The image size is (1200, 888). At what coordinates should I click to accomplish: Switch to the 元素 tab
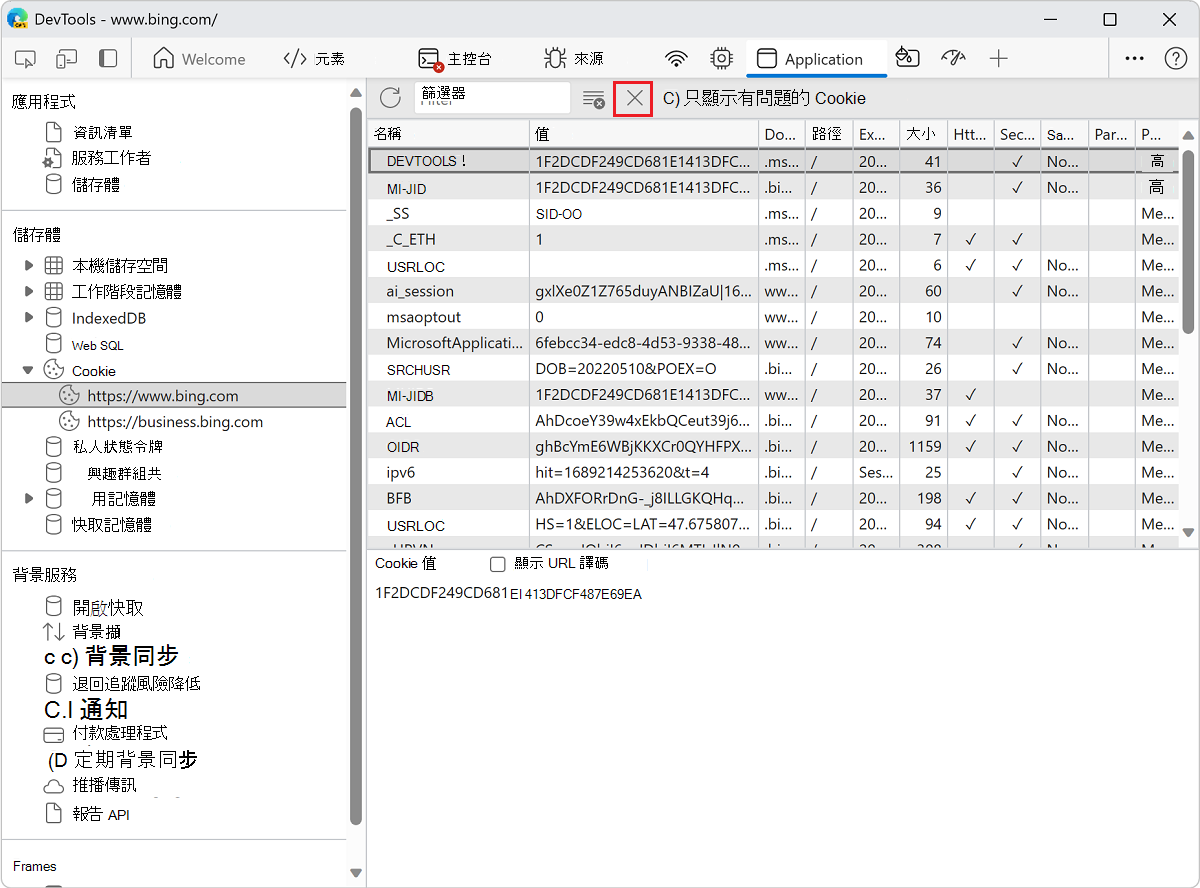point(315,59)
